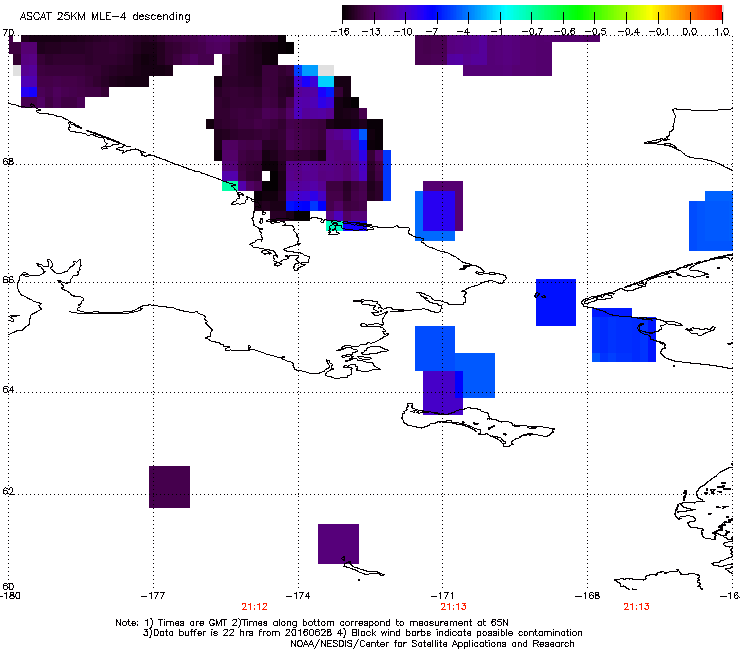740x650 pixels.
Task: Click the color bar label '-0.1'
Action: click(660, 32)
